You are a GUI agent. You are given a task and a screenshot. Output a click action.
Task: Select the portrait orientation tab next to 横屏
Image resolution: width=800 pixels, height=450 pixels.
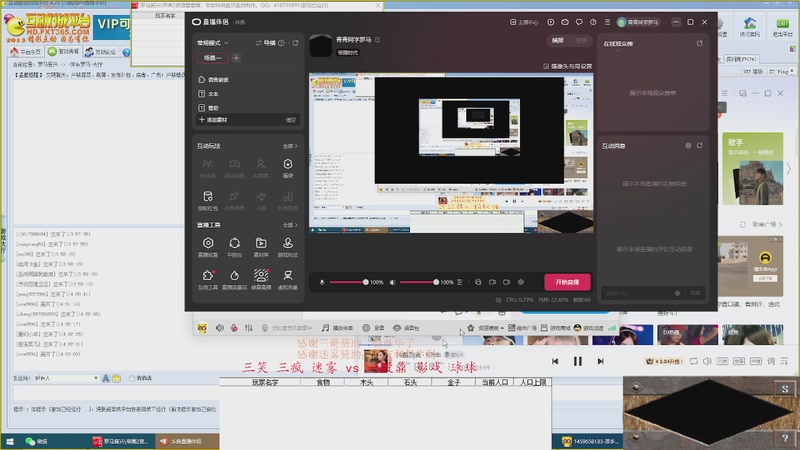pyautogui.click(x=581, y=40)
